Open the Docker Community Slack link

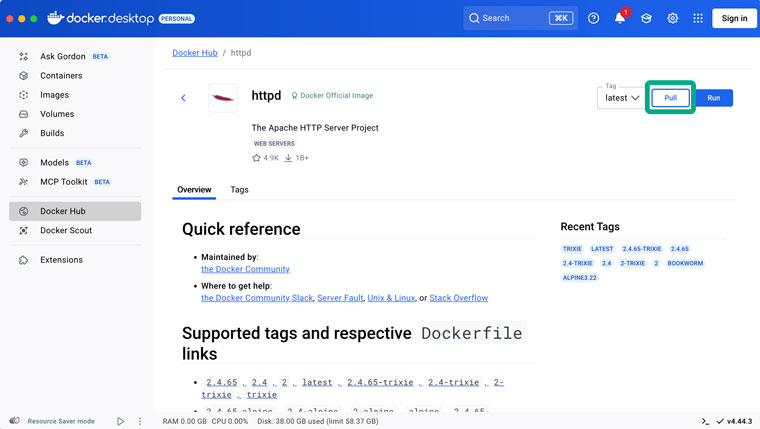tap(257, 298)
